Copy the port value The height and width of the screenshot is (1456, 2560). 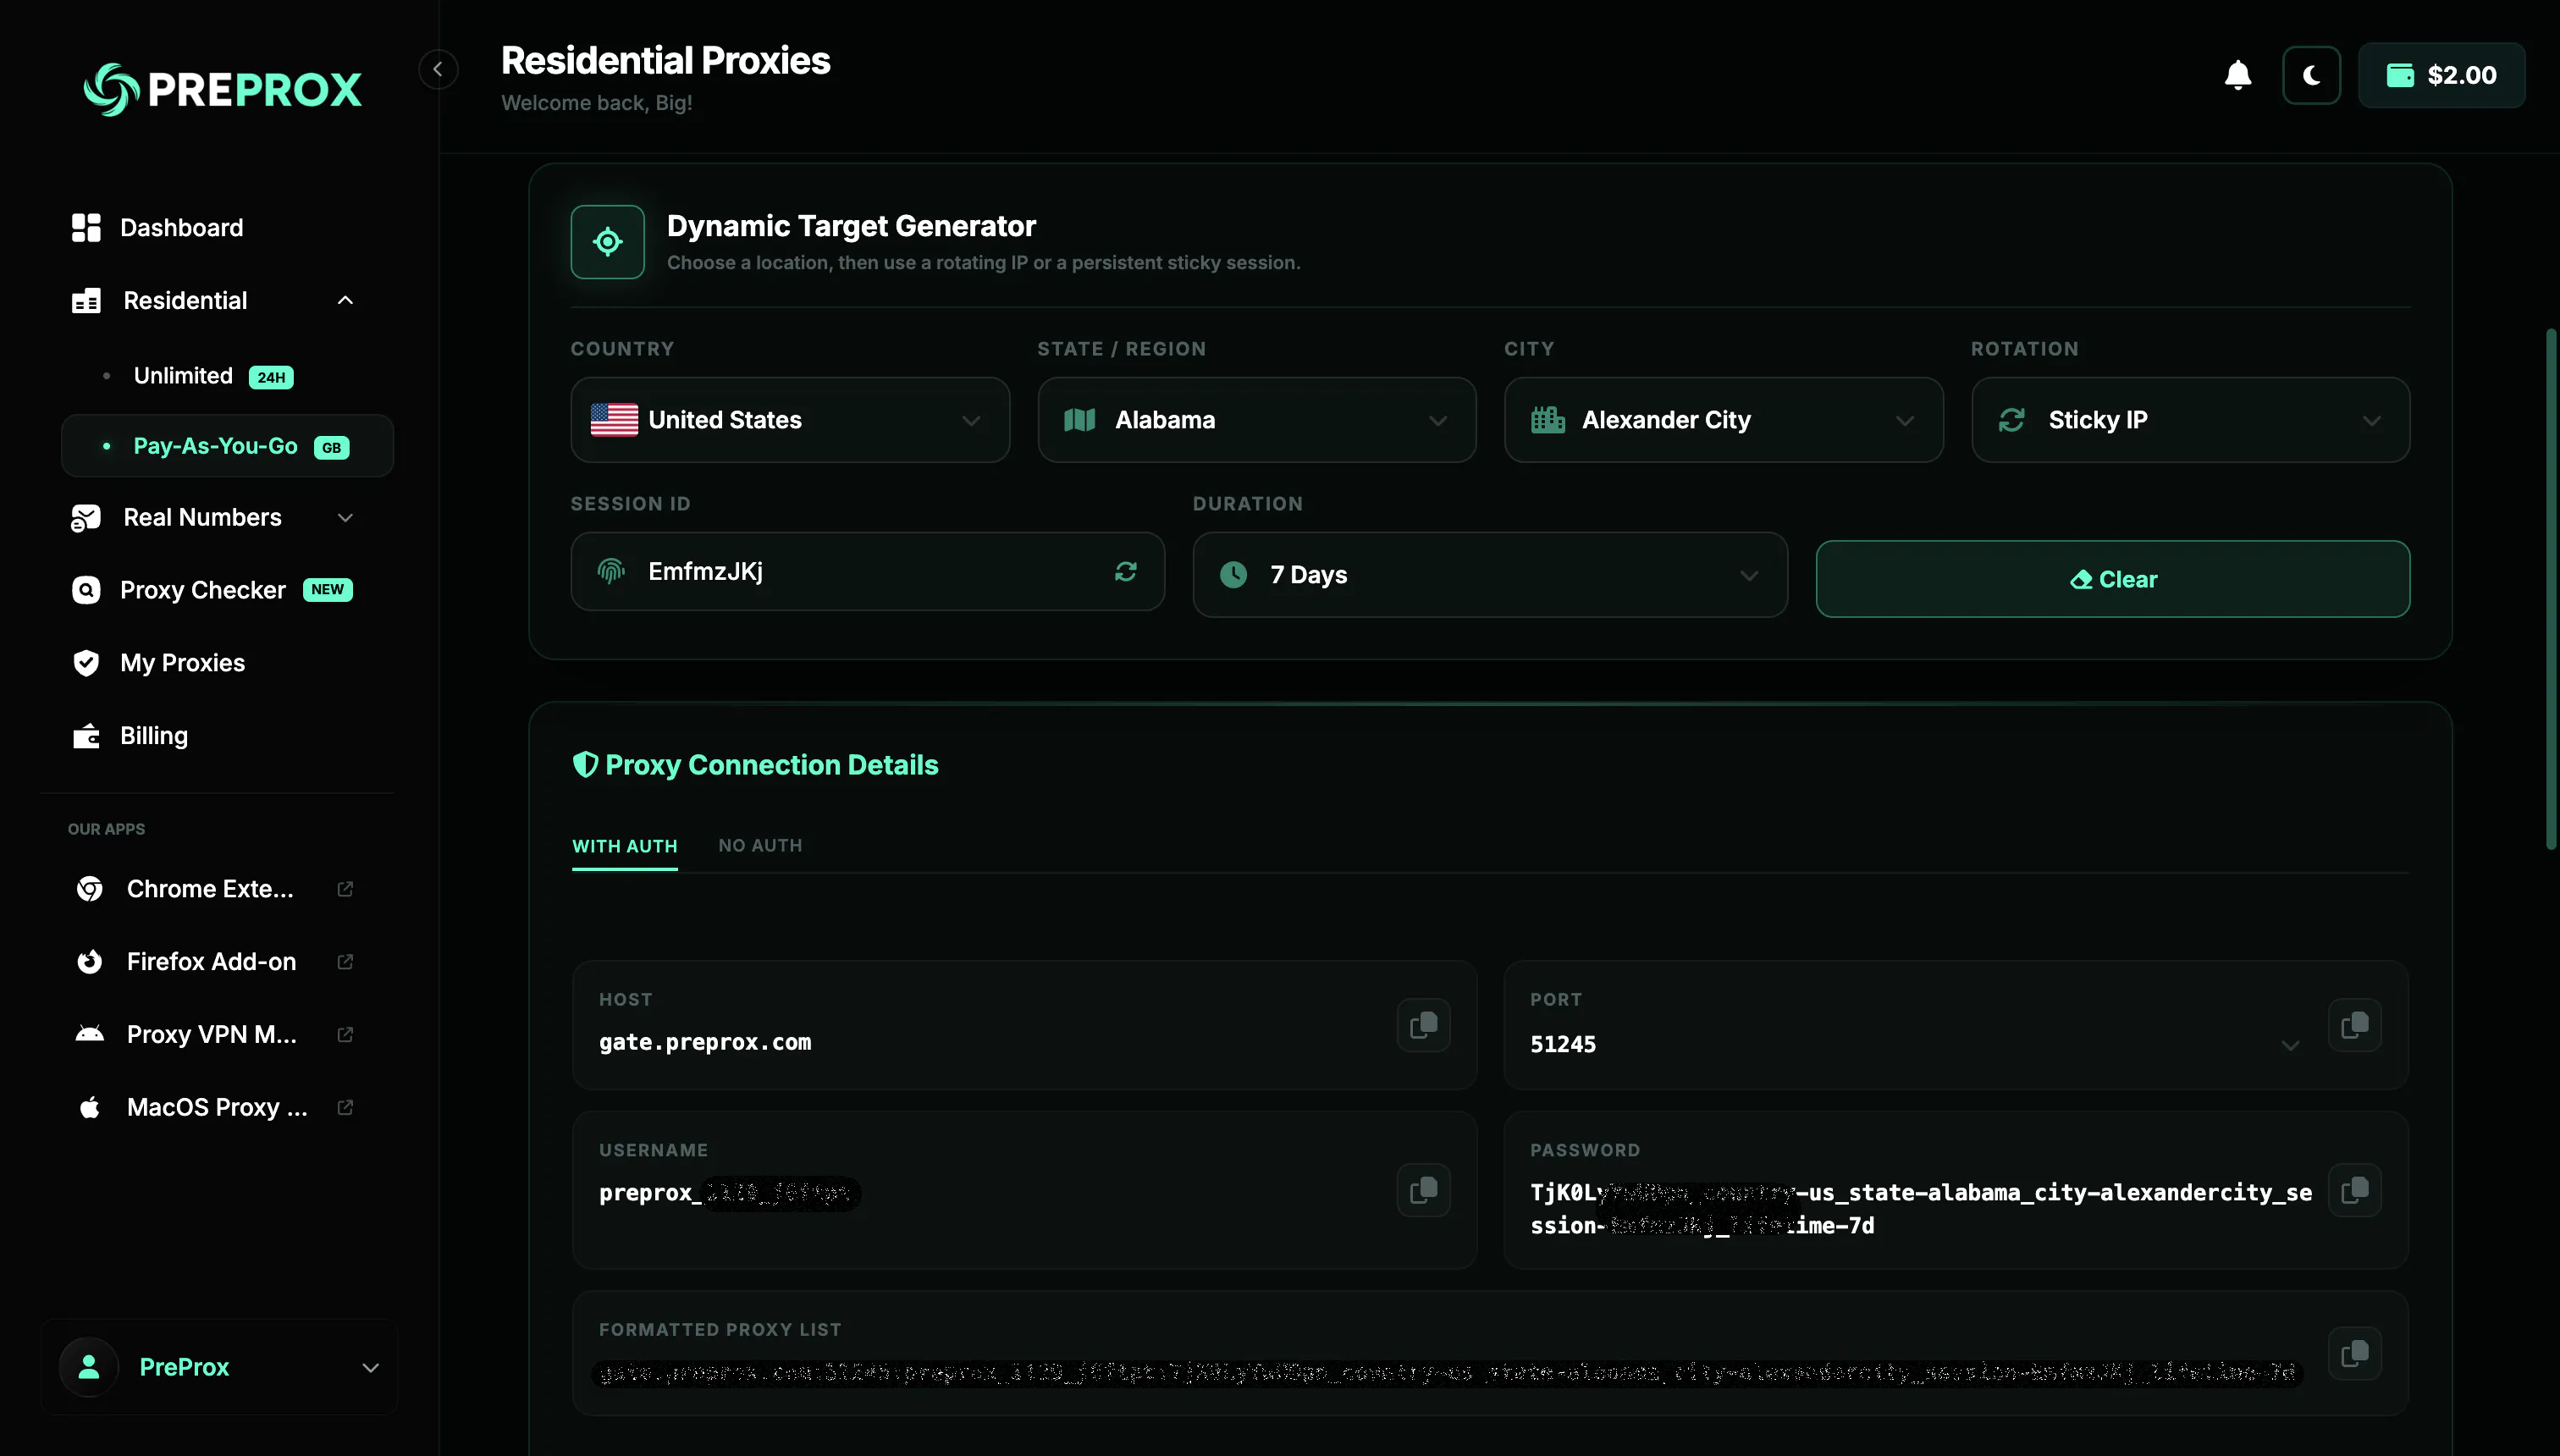(x=2355, y=1025)
